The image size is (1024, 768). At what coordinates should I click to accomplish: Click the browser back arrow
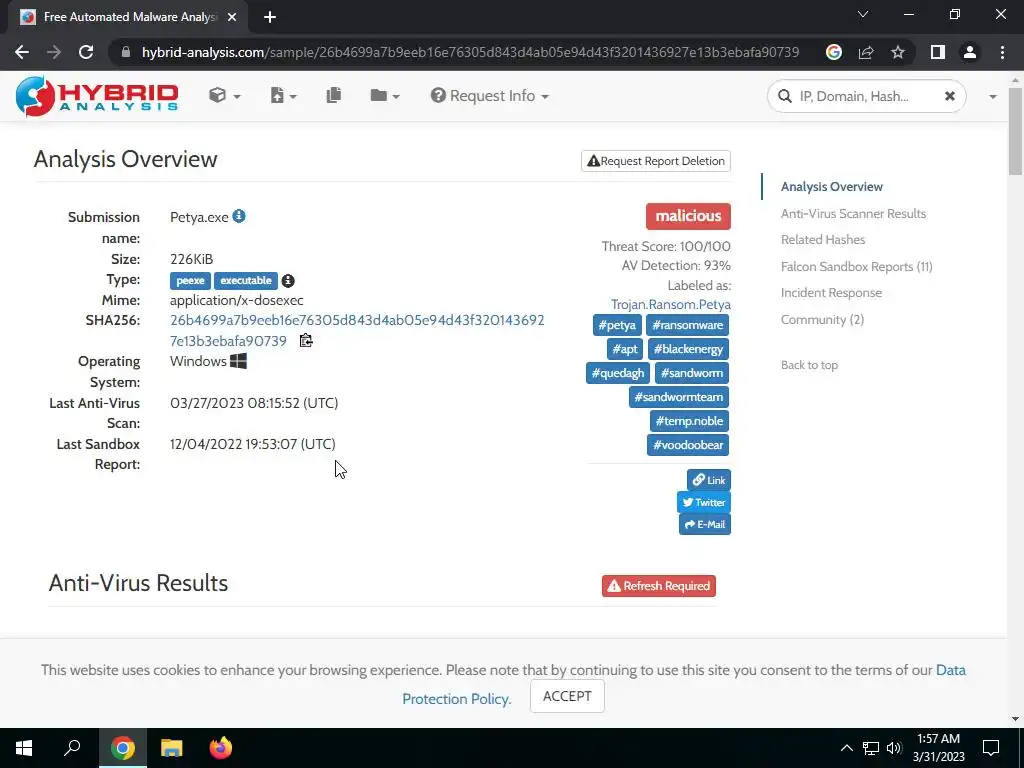click(x=22, y=52)
